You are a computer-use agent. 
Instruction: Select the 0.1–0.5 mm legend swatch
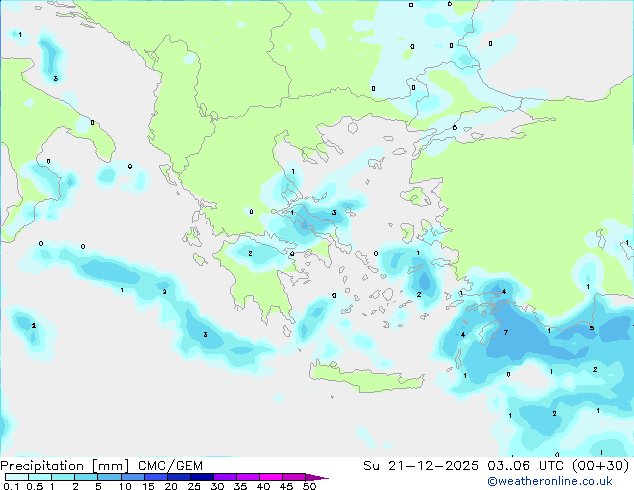pos(17,477)
